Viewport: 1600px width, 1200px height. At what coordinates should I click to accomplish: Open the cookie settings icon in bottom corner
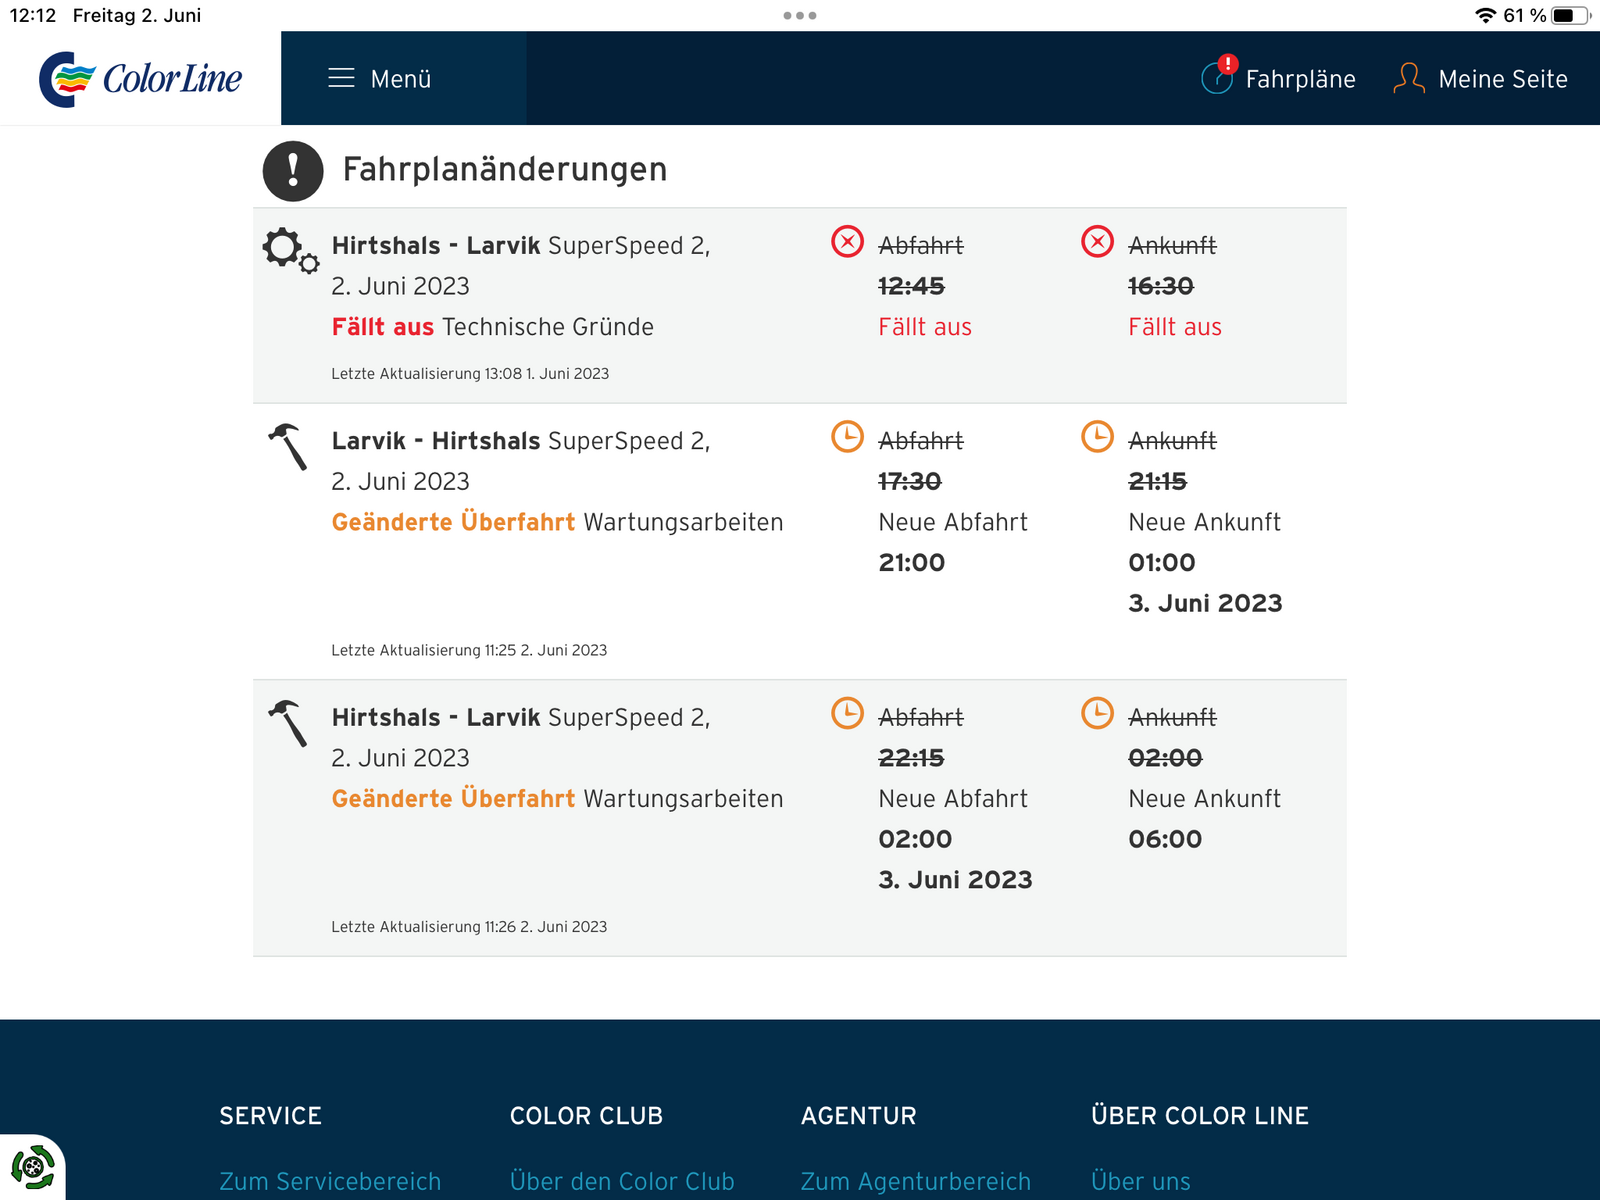[33, 1167]
